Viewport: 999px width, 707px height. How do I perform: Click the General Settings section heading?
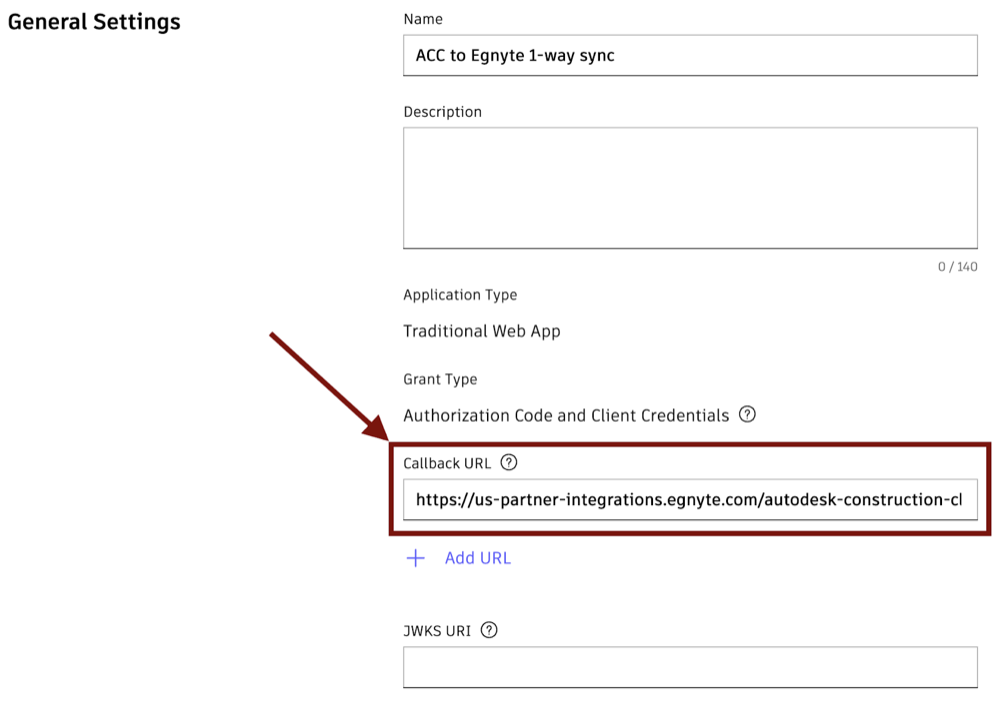[x=94, y=21]
